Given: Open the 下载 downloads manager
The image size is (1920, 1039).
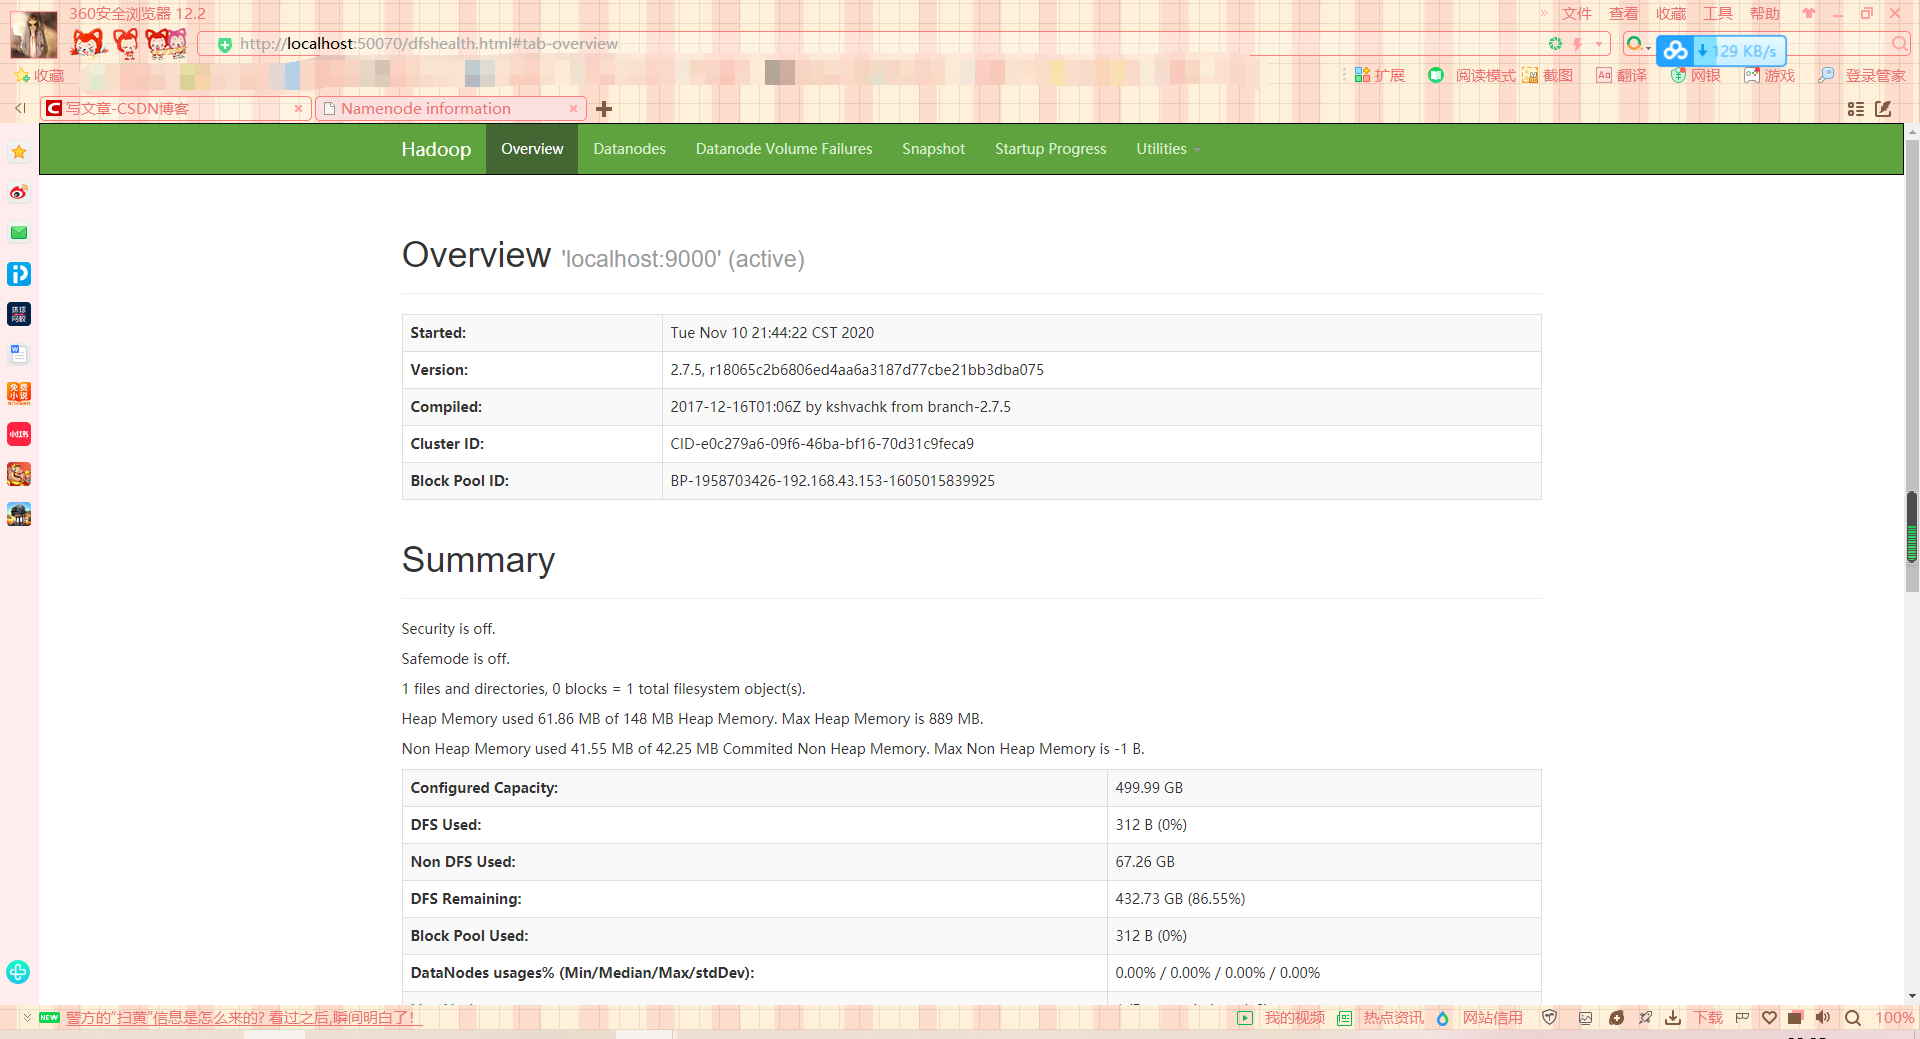Looking at the screenshot, I should point(1694,1017).
